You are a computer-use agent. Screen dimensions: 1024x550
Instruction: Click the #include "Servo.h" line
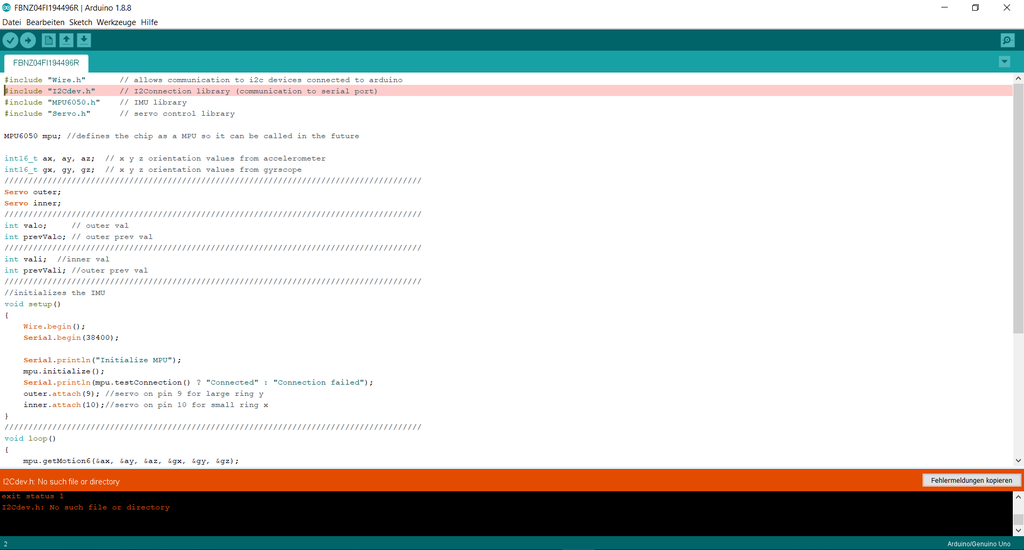[x=120, y=114]
